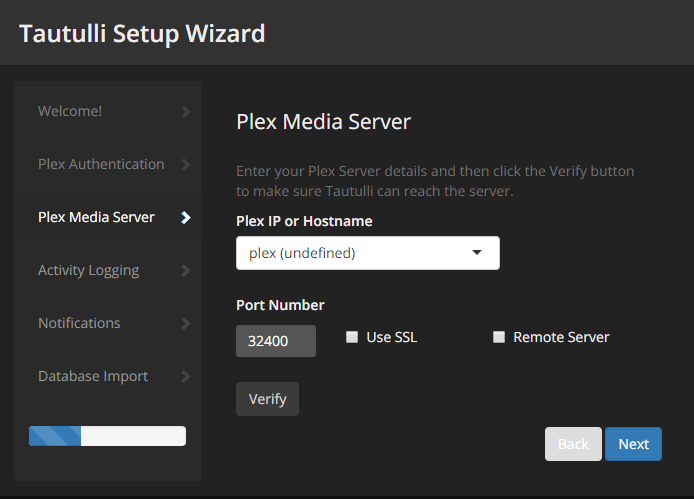Viewport: 694px width, 499px height.
Task: Click the Back button
Action: pyautogui.click(x=573, y=444)
